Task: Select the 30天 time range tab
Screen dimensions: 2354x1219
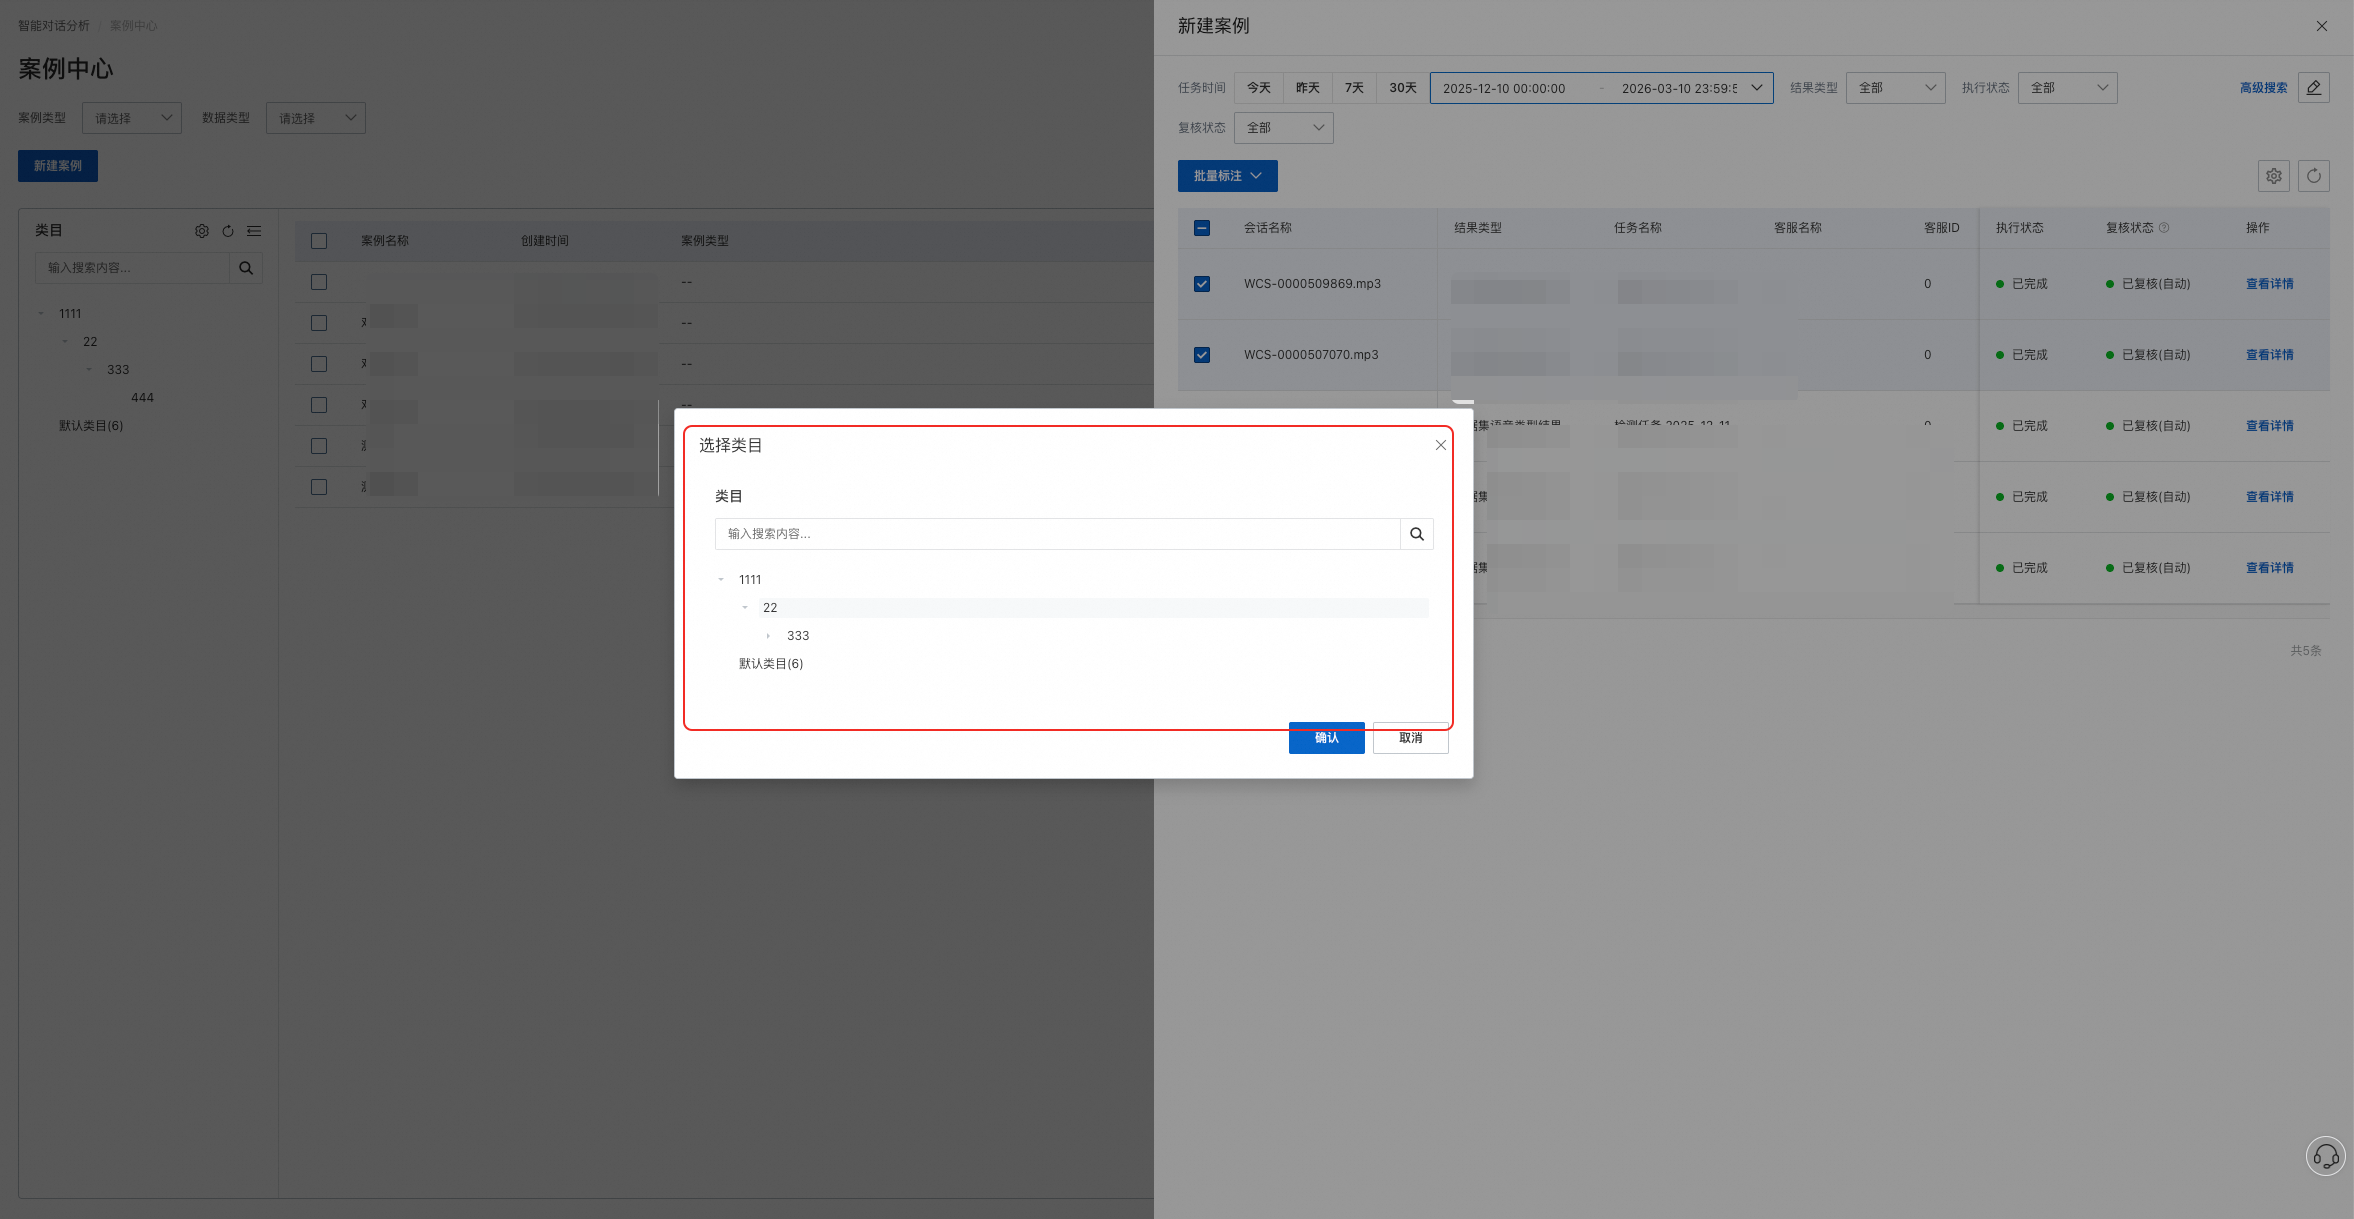Action: [x=1402, y=88]
